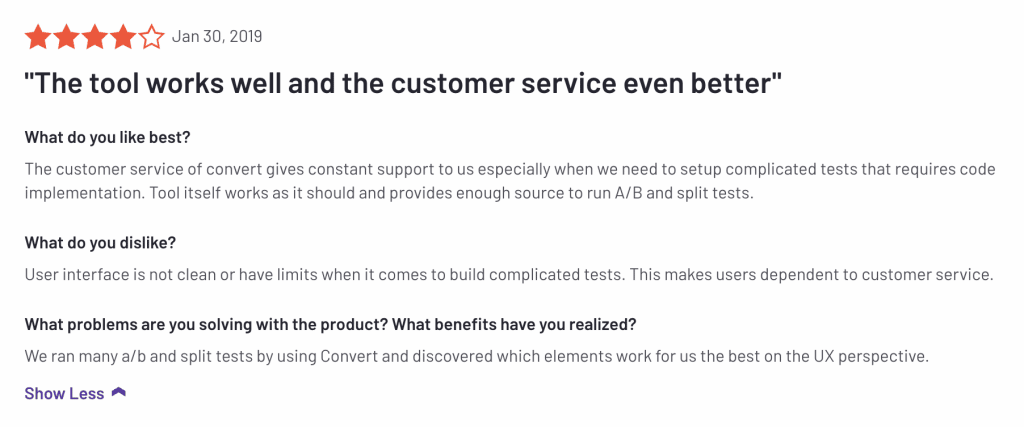
Task: Select the "What do you dislike?" heading
Action: coord(100,244)
